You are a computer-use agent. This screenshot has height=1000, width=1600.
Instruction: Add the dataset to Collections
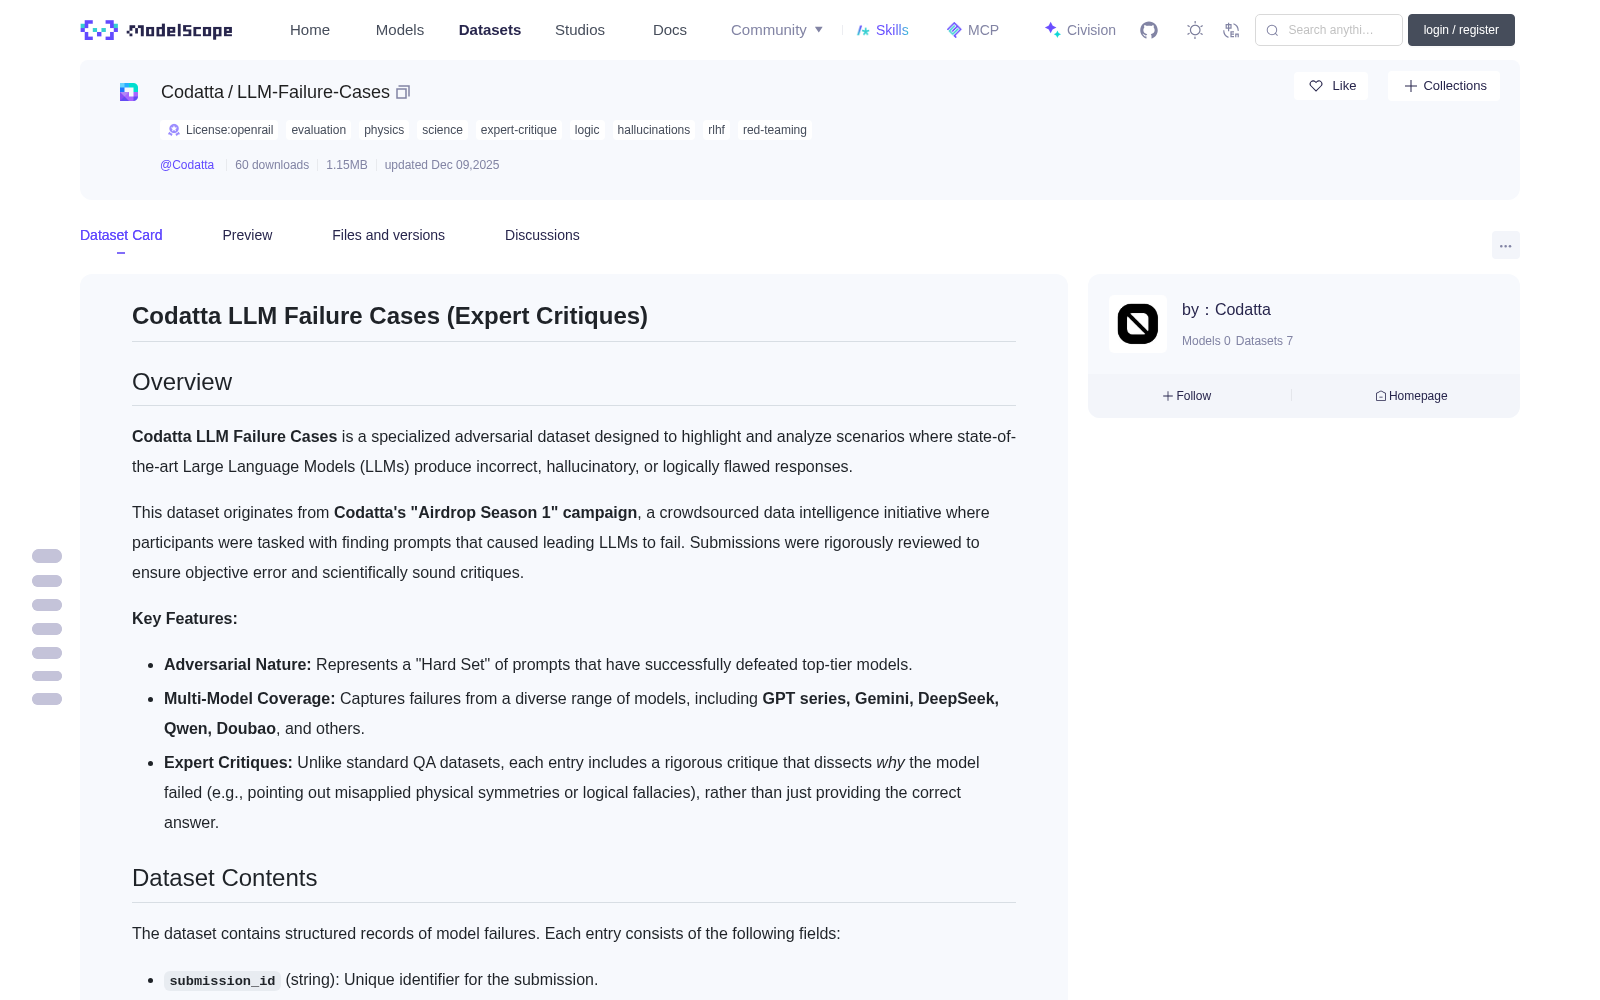pyautogui.click(x=1444, y=86)
